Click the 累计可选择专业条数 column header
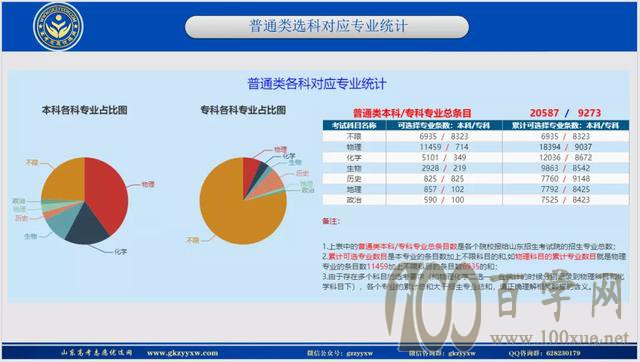640x362 pixels. [565, 125]
